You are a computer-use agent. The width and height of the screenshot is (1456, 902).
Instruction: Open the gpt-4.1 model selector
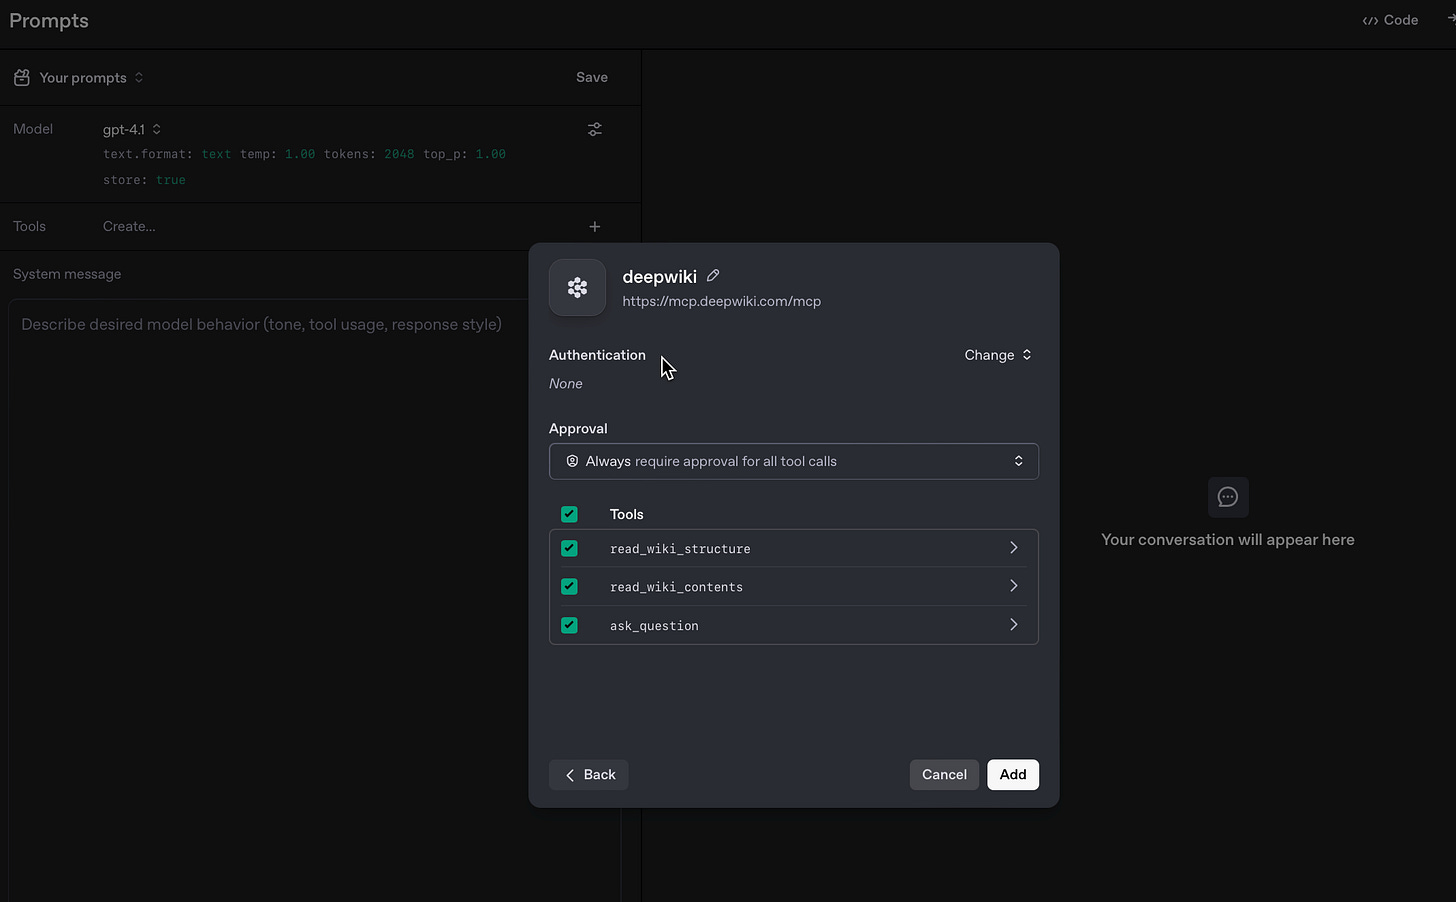click(132, 130)
